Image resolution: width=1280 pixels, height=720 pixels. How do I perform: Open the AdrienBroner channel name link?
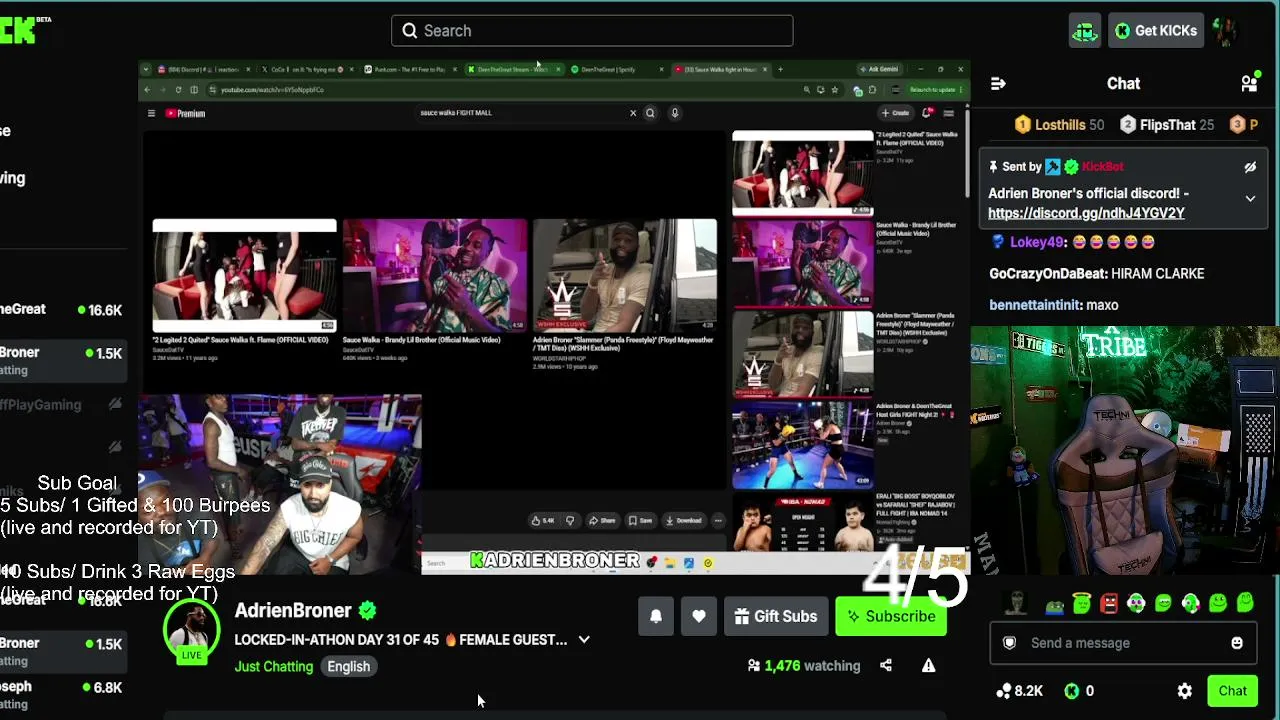tap(293, 611)
